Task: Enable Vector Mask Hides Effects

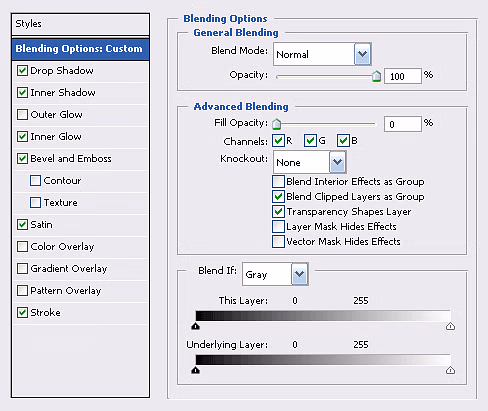Action: [278, 241]
